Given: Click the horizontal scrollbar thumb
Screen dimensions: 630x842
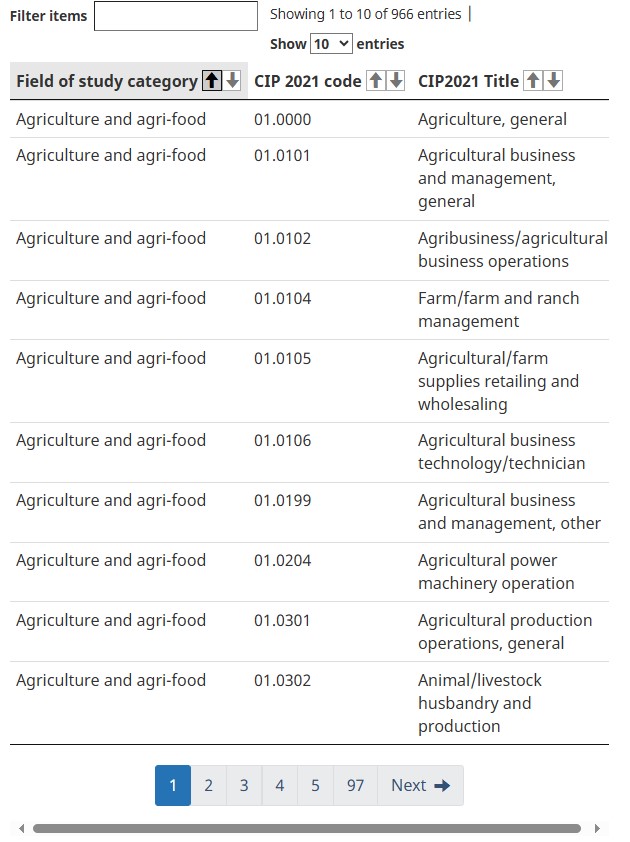Looking at the screenshot, I should 307,829.
